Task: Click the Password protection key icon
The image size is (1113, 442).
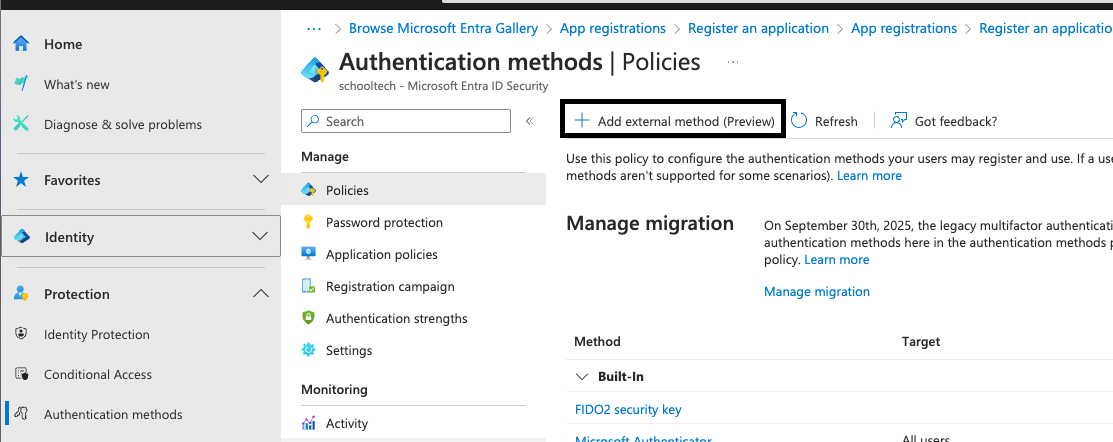Action: point(308,222)
